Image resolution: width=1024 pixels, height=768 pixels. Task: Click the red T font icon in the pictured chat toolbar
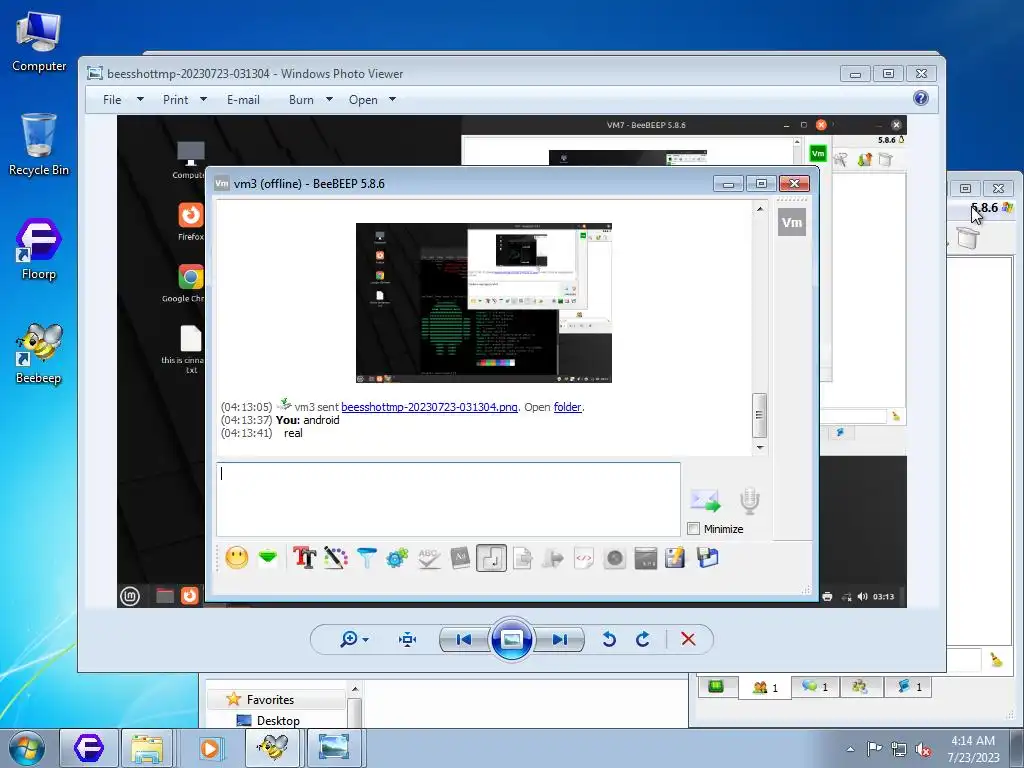pyautogui.click(x=304, y=558)
